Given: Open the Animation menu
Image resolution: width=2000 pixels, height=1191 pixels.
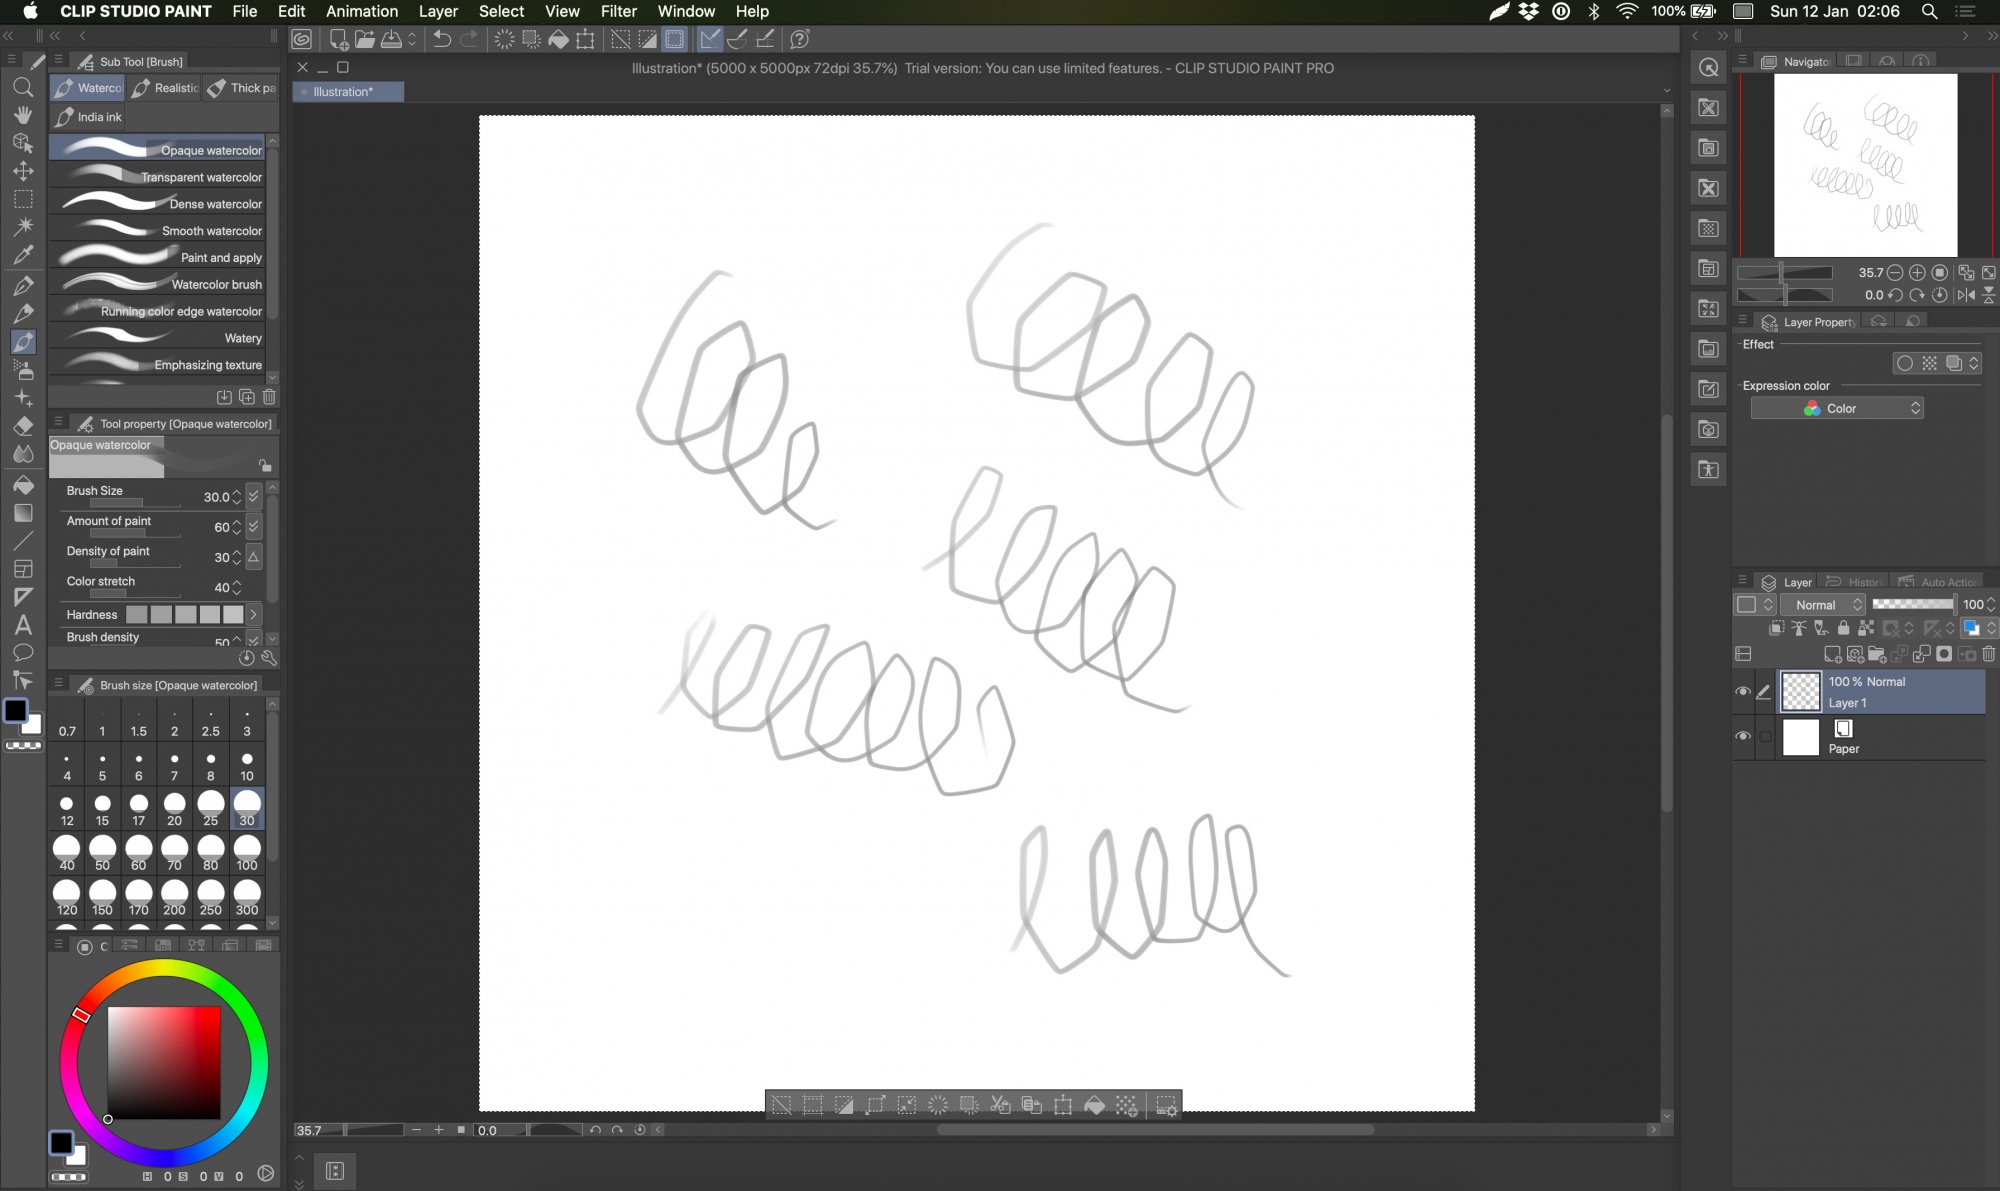Looking at the screenshot, I should pyautogui.click(x=362, y=11).
